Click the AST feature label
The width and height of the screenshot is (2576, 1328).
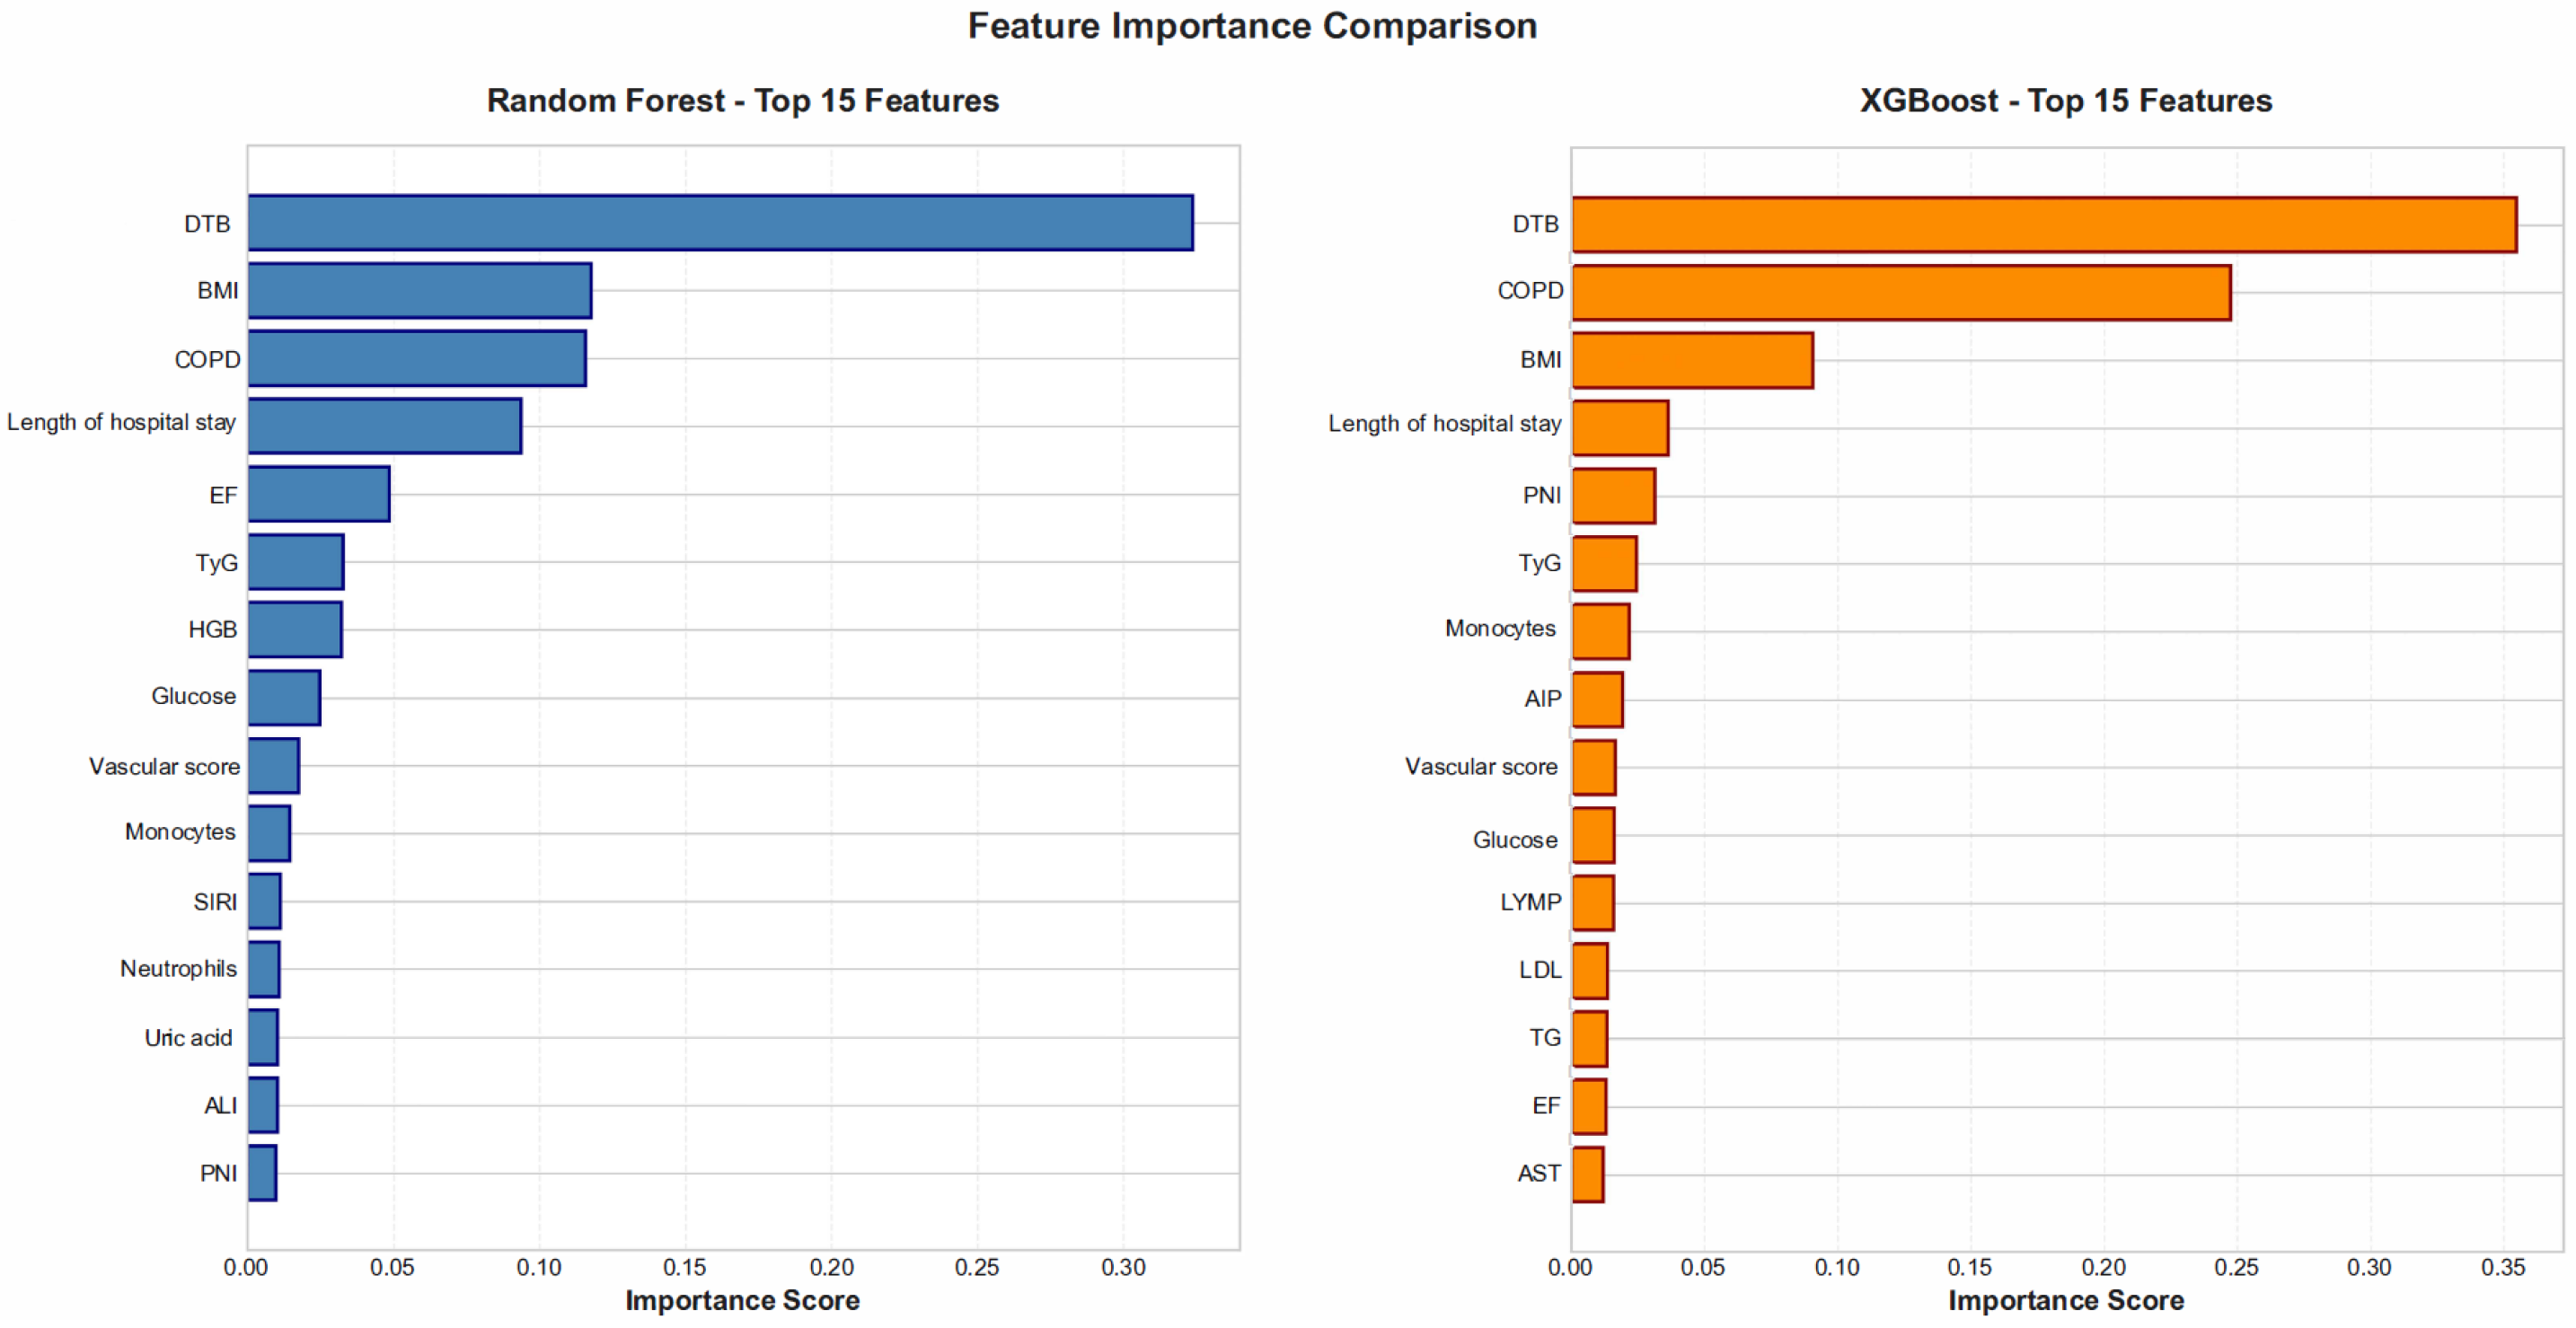pos(1539,1174)
